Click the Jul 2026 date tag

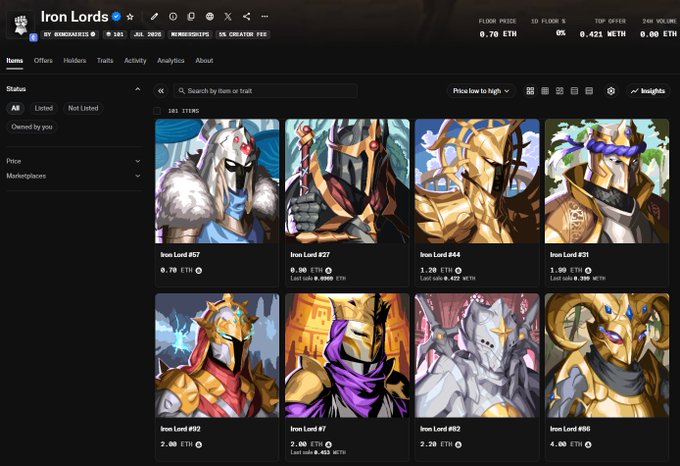pyautogui.click(x=147, y=34)
